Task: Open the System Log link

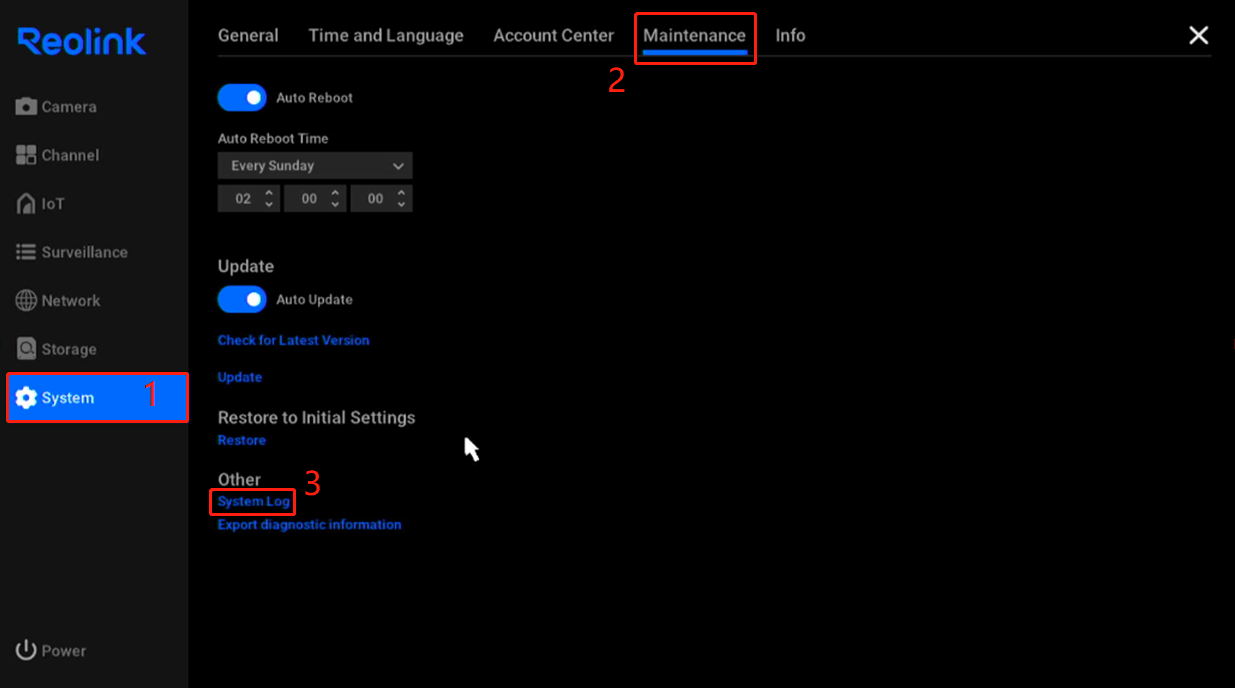Action: [x=254, y=502]
